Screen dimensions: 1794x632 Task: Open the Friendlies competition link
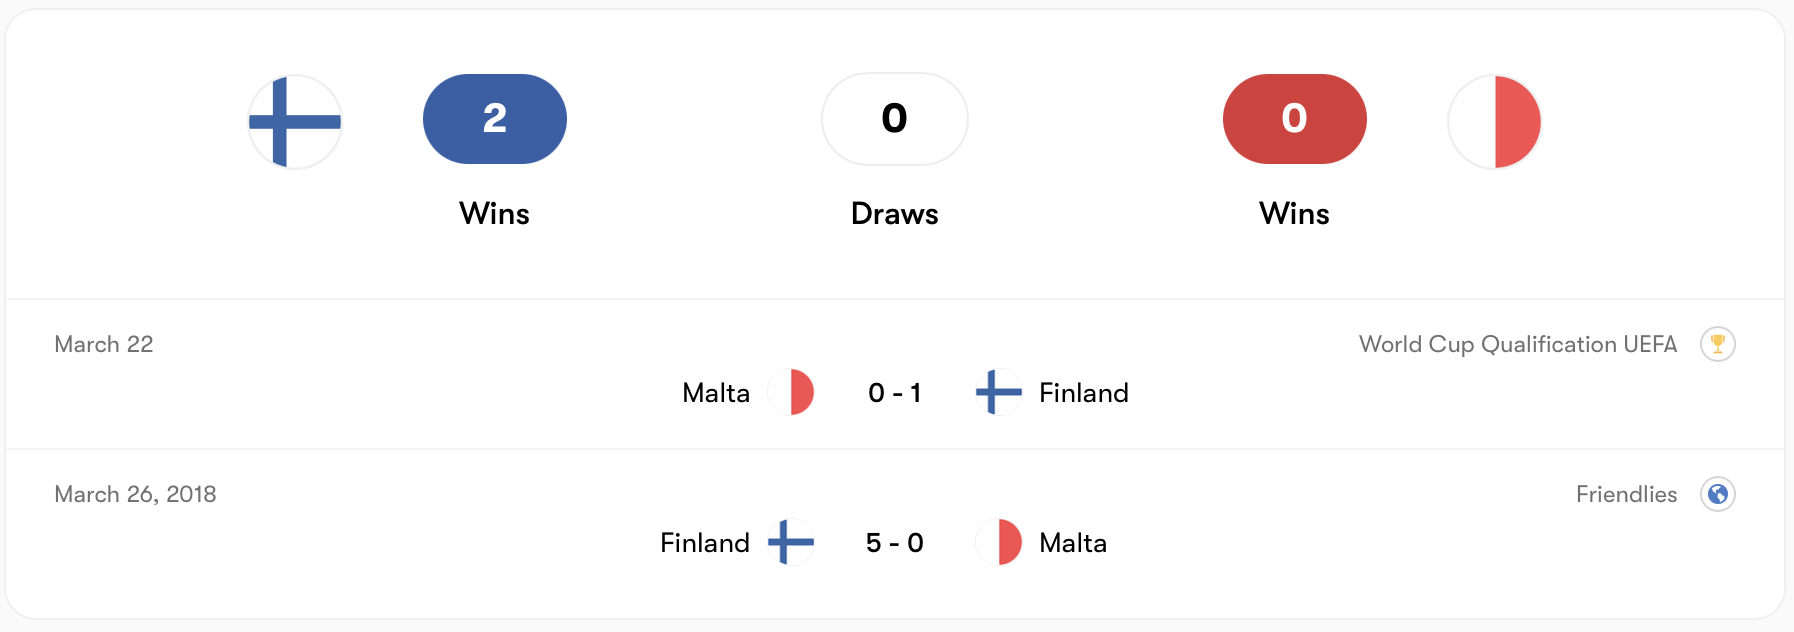click(1626, 494)
